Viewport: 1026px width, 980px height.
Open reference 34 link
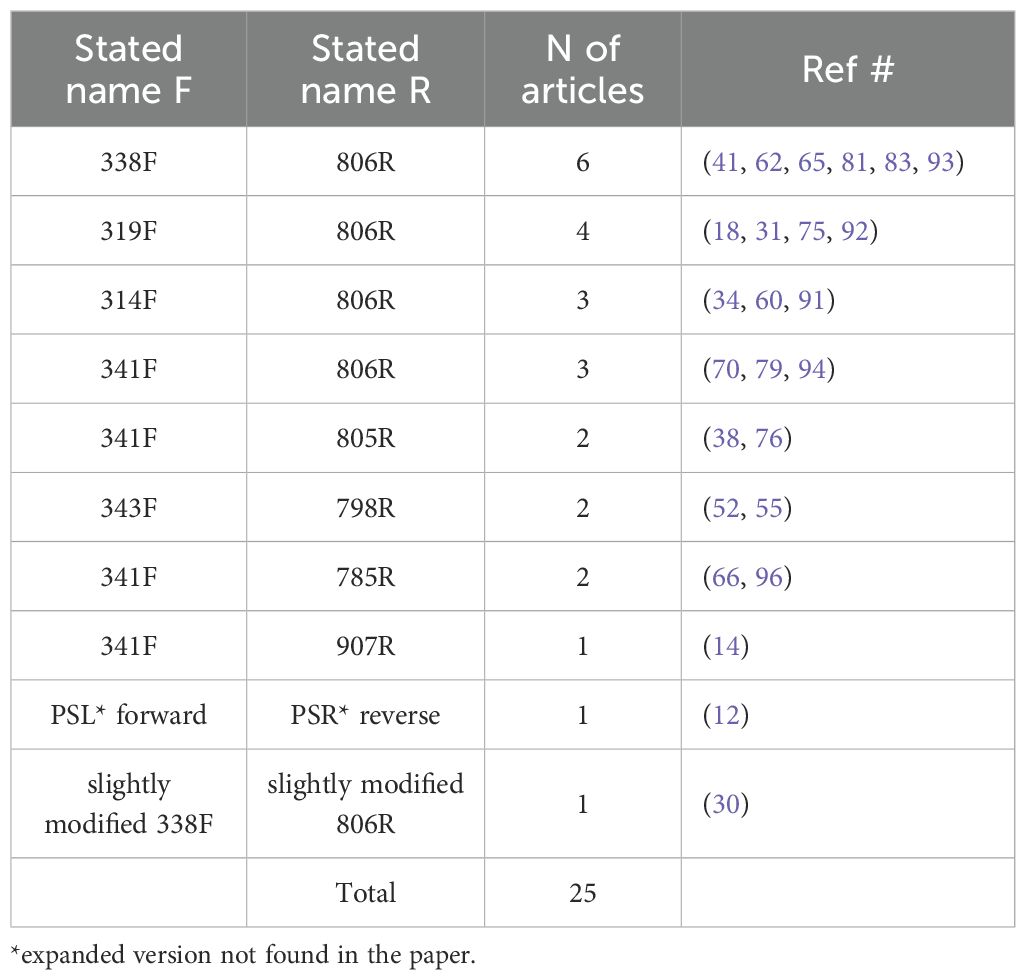tap(726, 301)
